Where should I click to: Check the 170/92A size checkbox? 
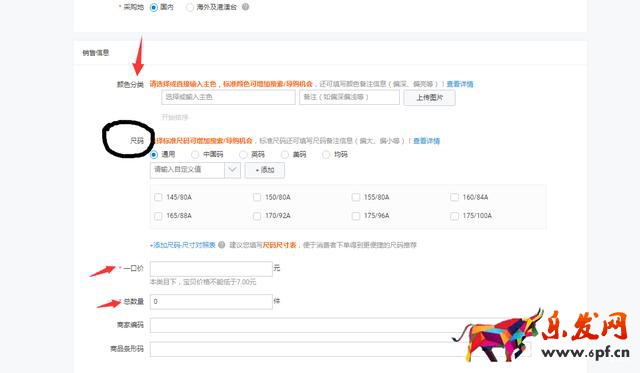coord(257,216)
